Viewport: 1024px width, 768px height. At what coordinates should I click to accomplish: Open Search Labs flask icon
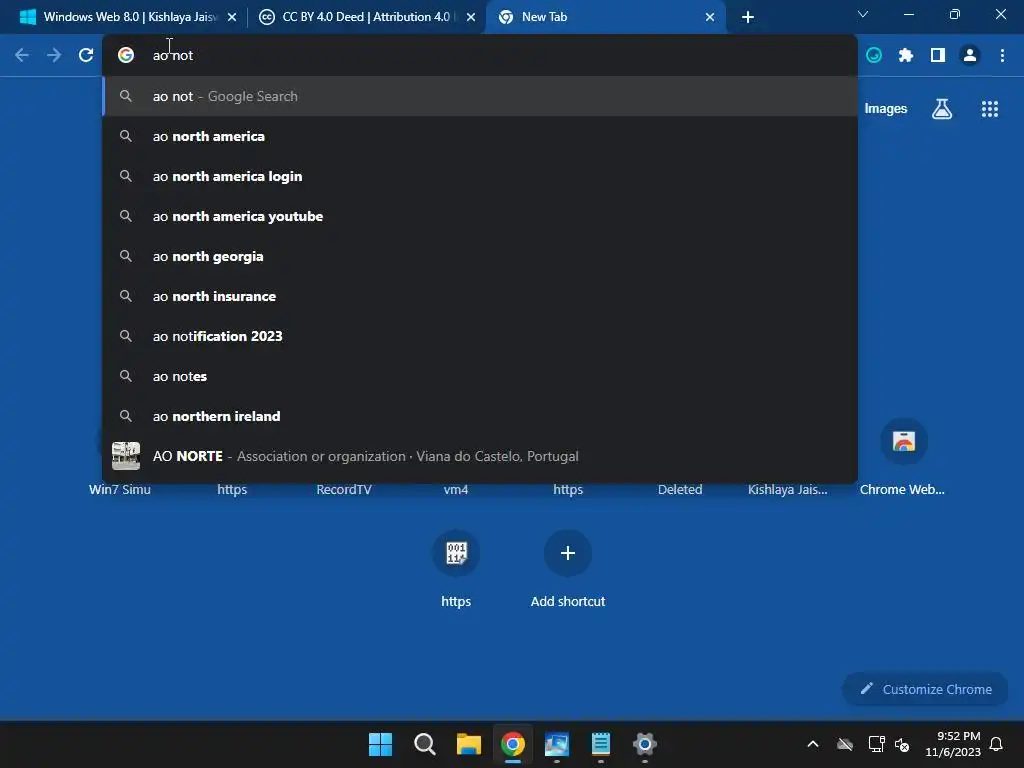[x=942, y=109]
